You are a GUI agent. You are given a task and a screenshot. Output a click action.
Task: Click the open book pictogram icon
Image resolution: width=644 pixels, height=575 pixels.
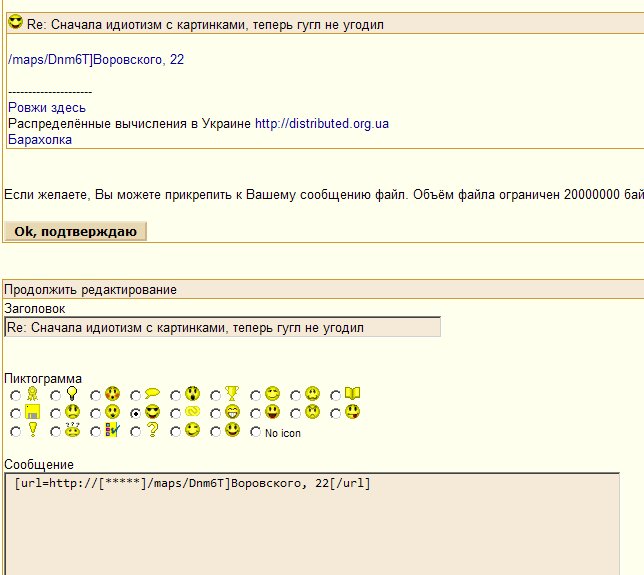pos(352,394)
